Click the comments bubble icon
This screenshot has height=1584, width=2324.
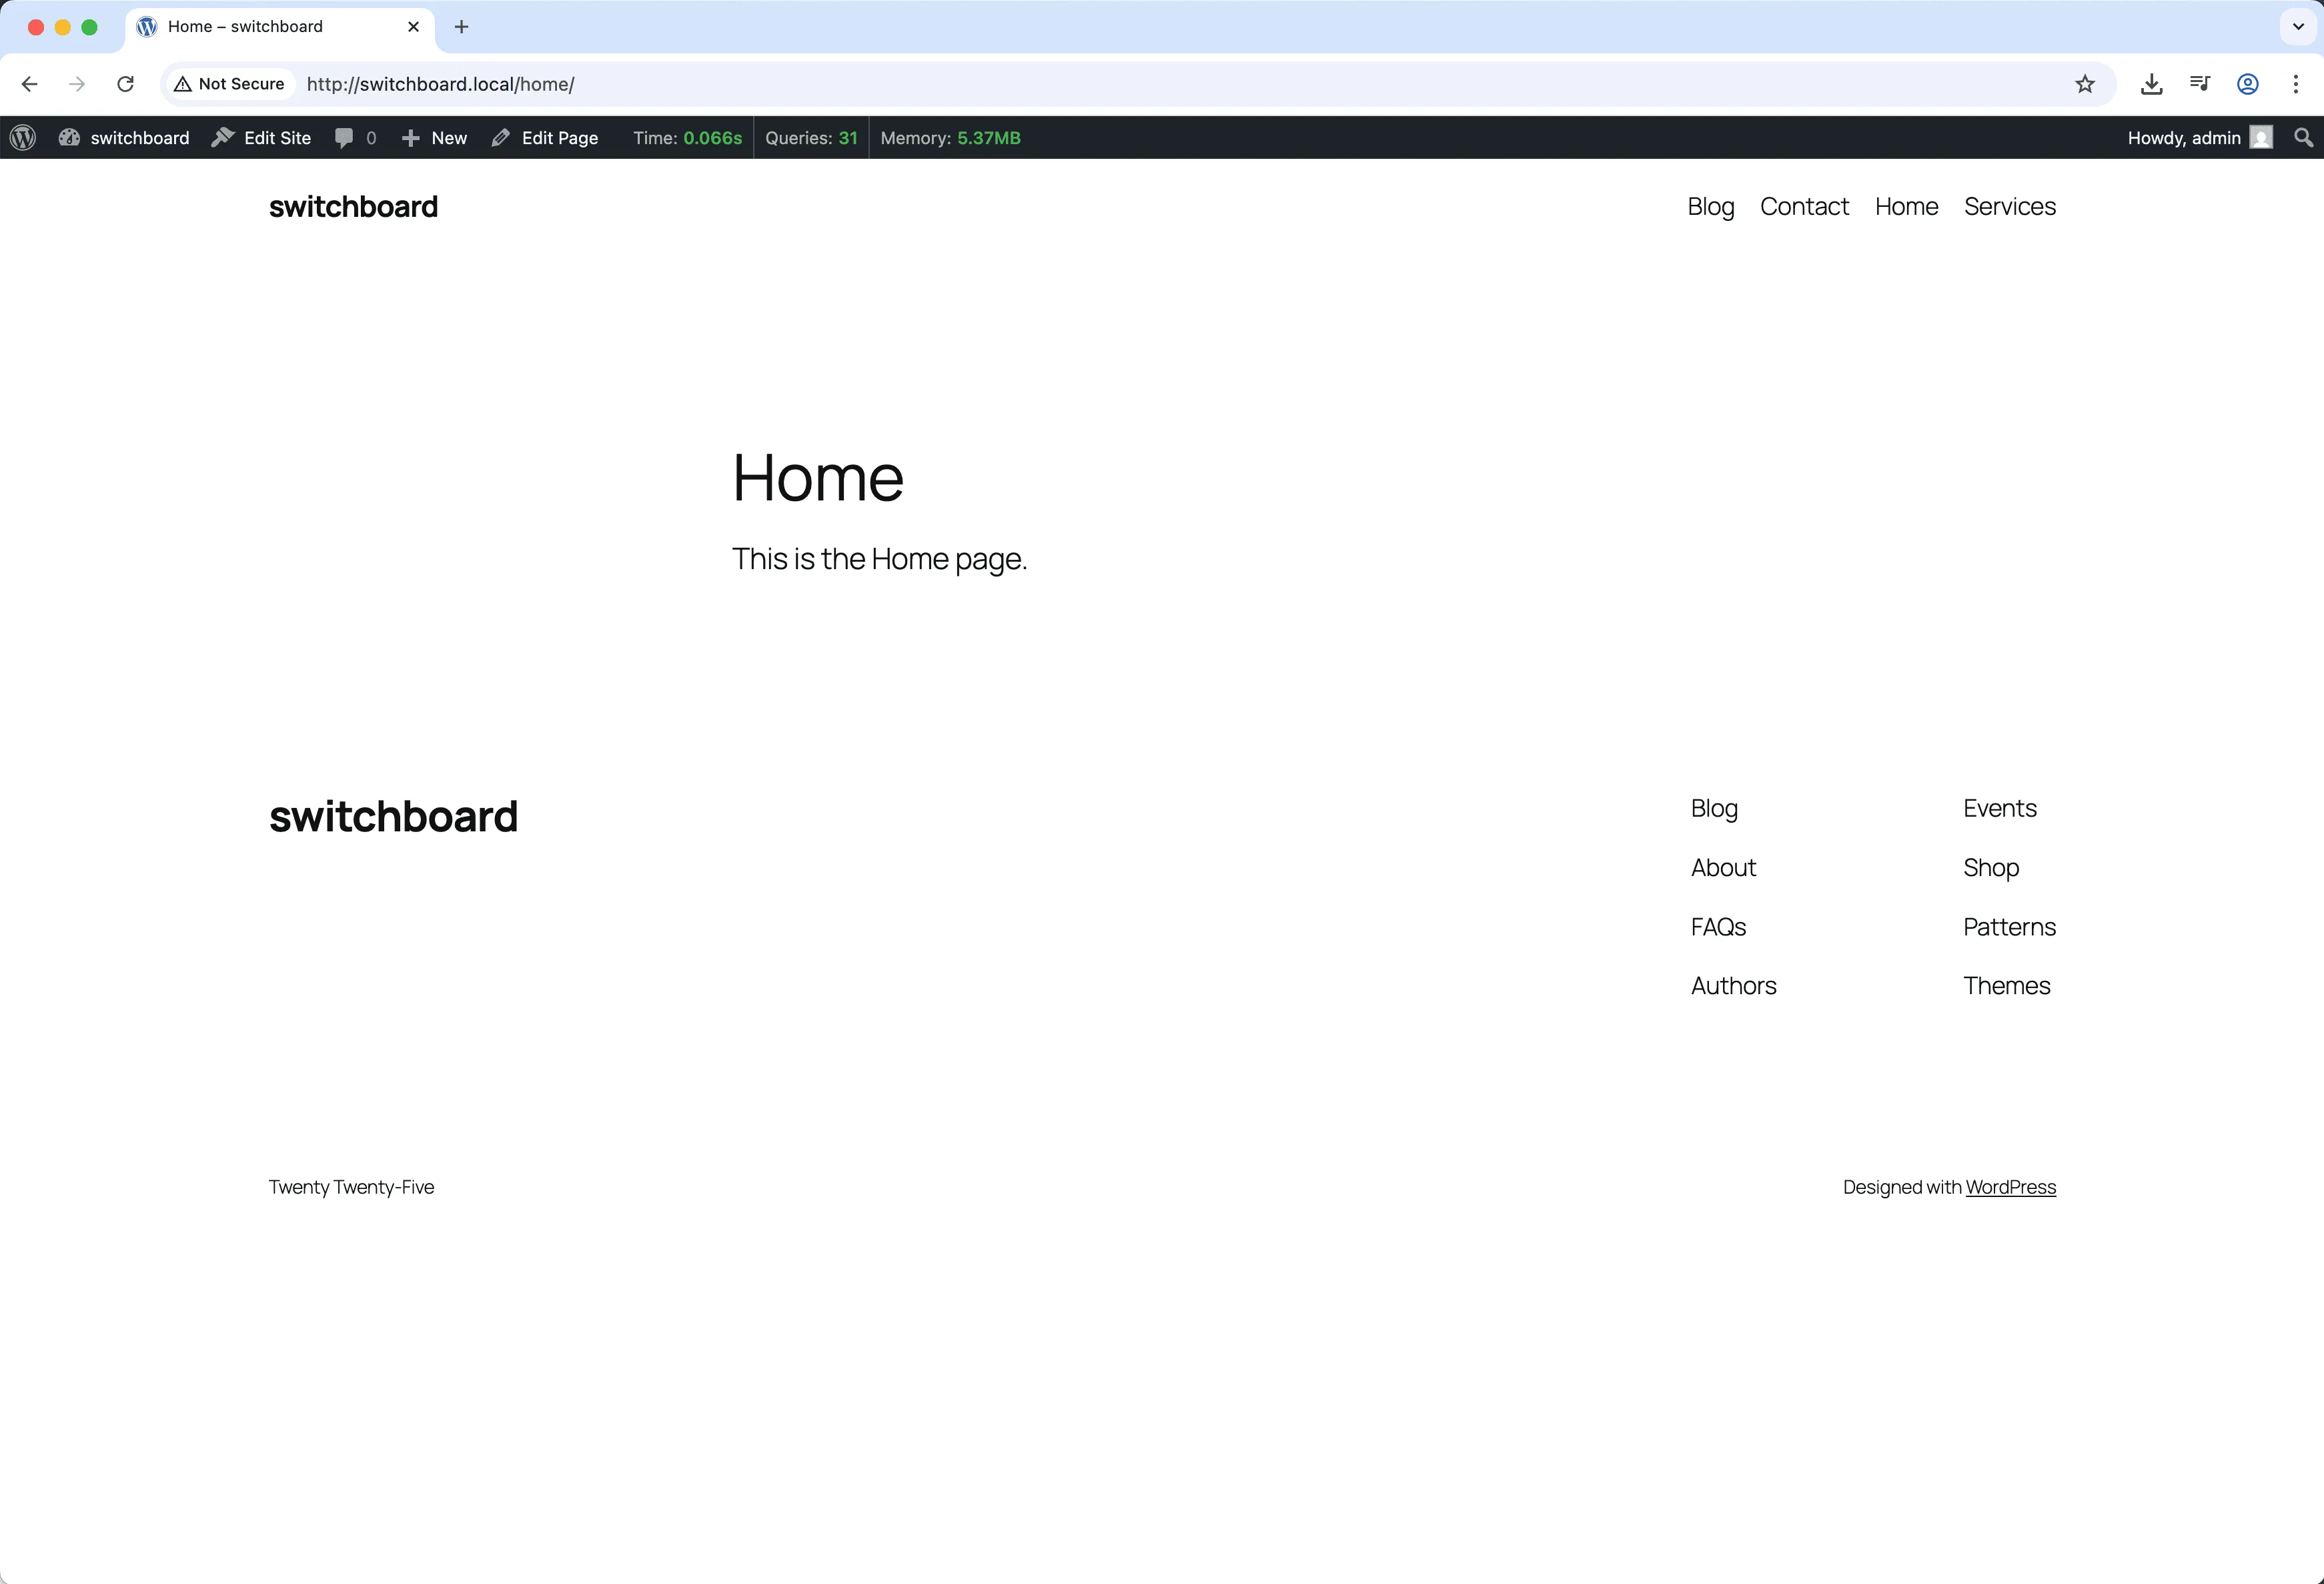[345, 138]
